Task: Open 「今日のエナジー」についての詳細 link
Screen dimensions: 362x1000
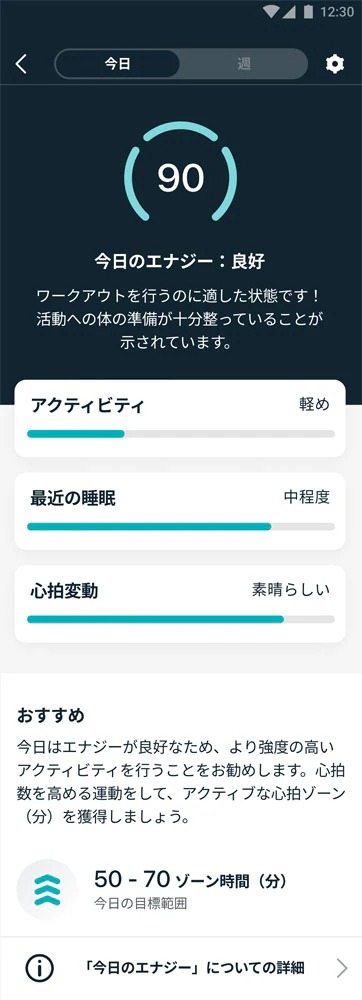Action: tap(181, 968)
